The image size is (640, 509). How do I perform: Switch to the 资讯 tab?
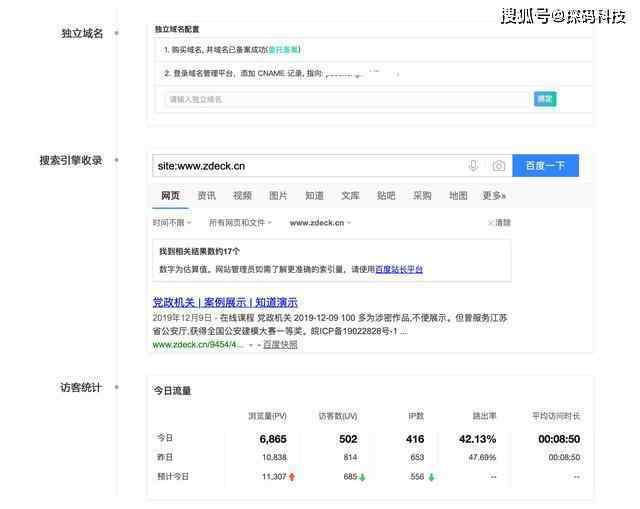(x=207, y=196)
